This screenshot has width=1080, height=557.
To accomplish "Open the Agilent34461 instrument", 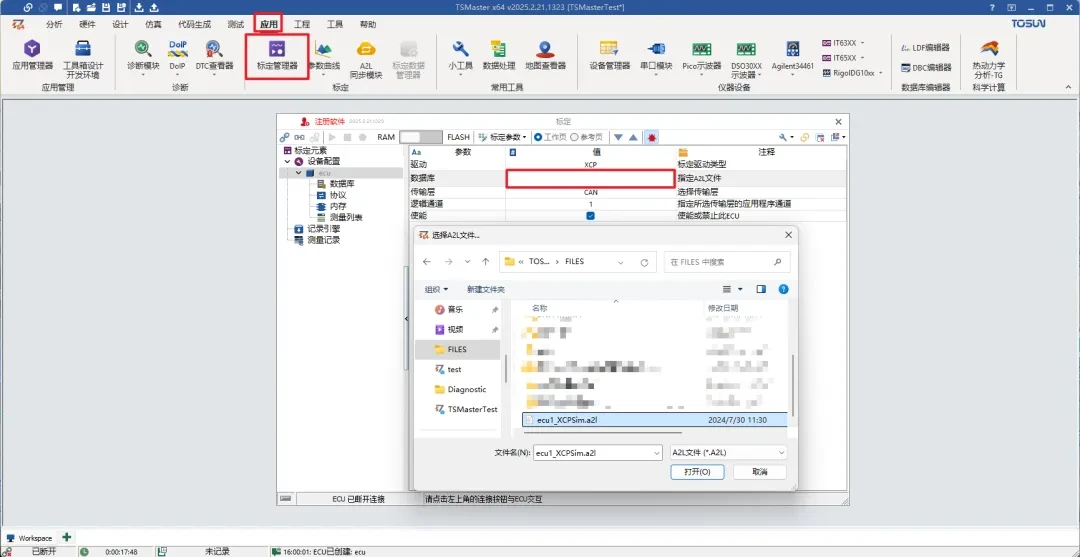I will pos(792,54).
